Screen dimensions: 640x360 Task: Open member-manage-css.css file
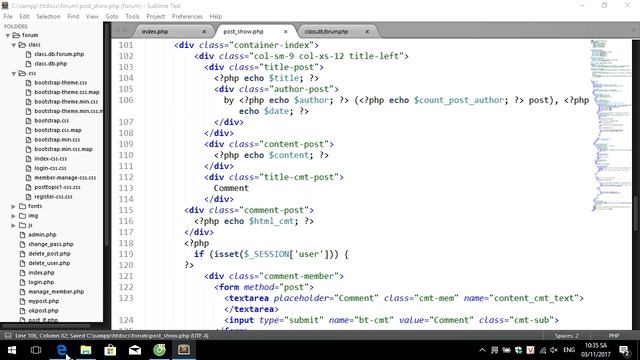click(65, 178)
